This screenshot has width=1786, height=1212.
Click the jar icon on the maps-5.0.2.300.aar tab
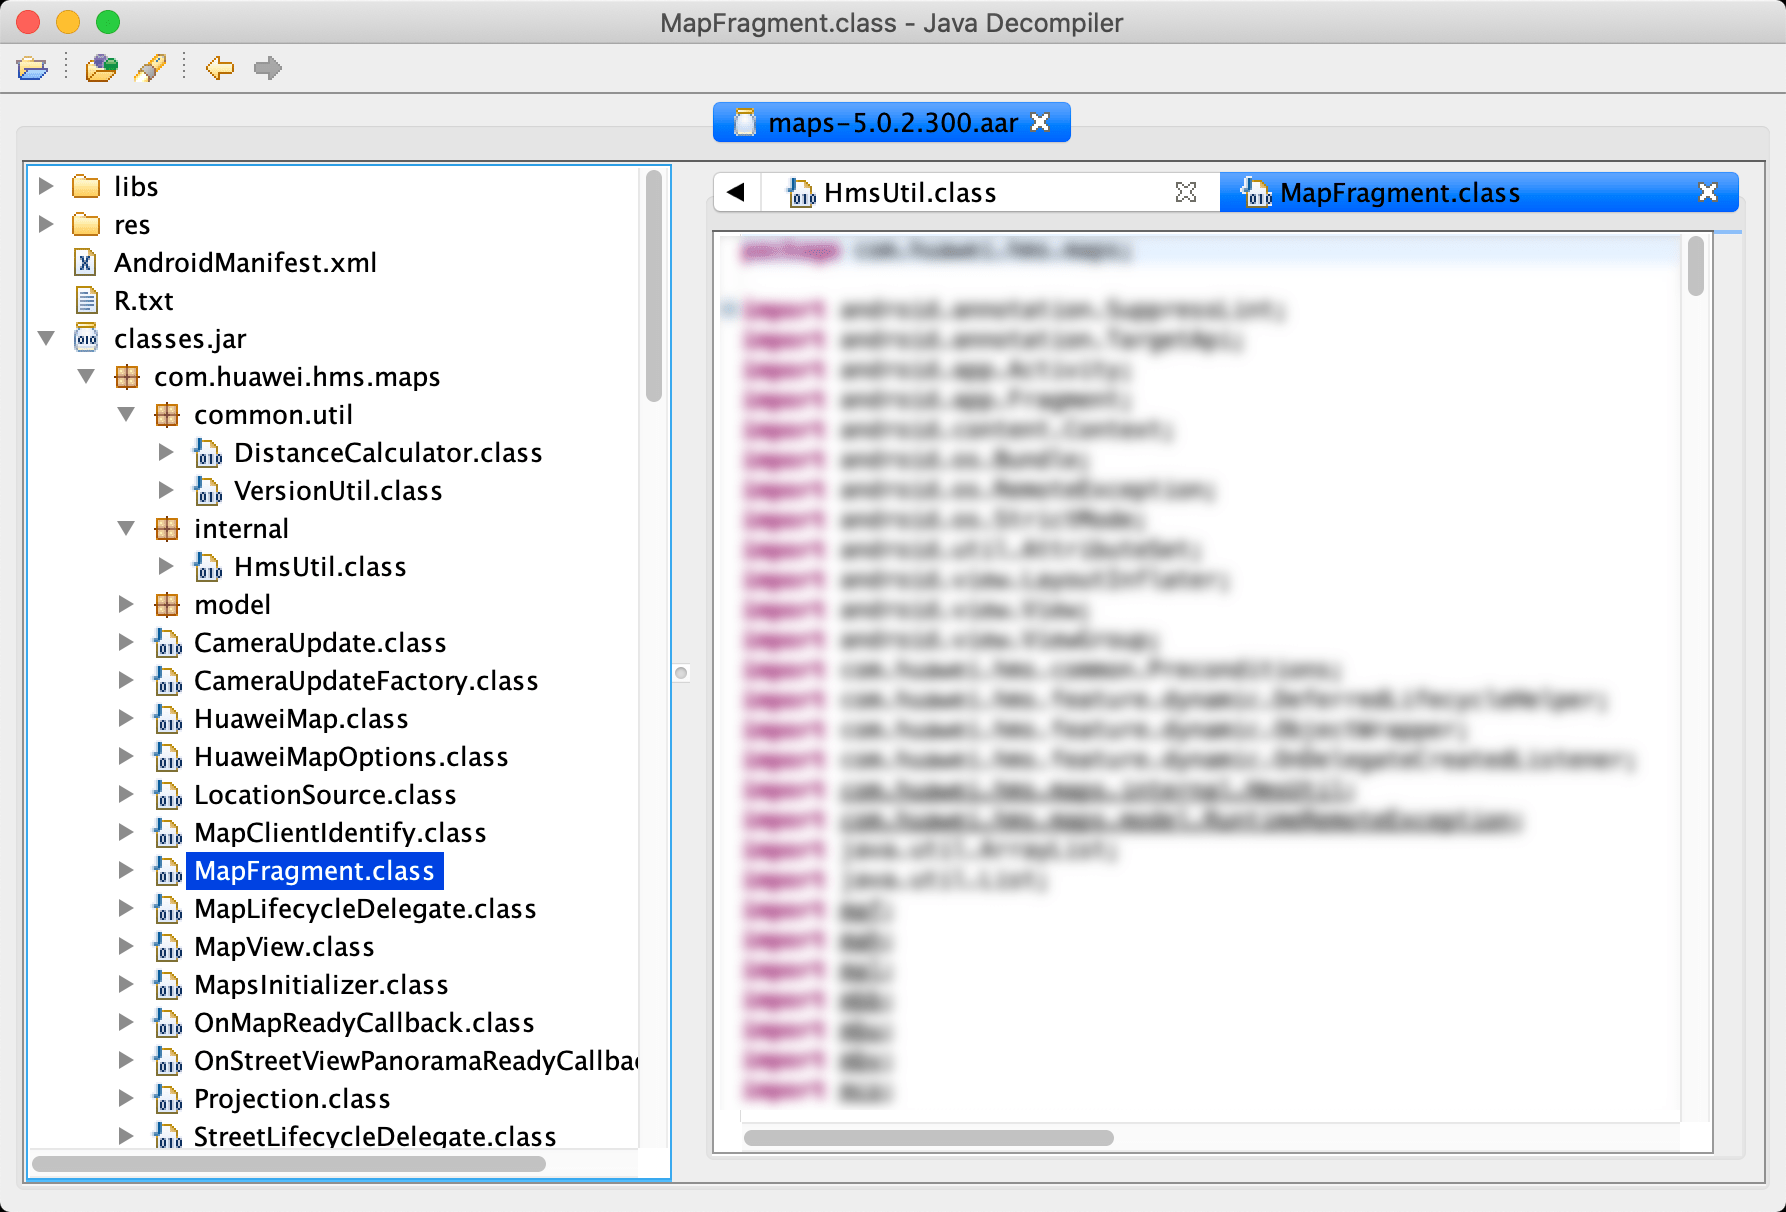[x=745, y=123]
